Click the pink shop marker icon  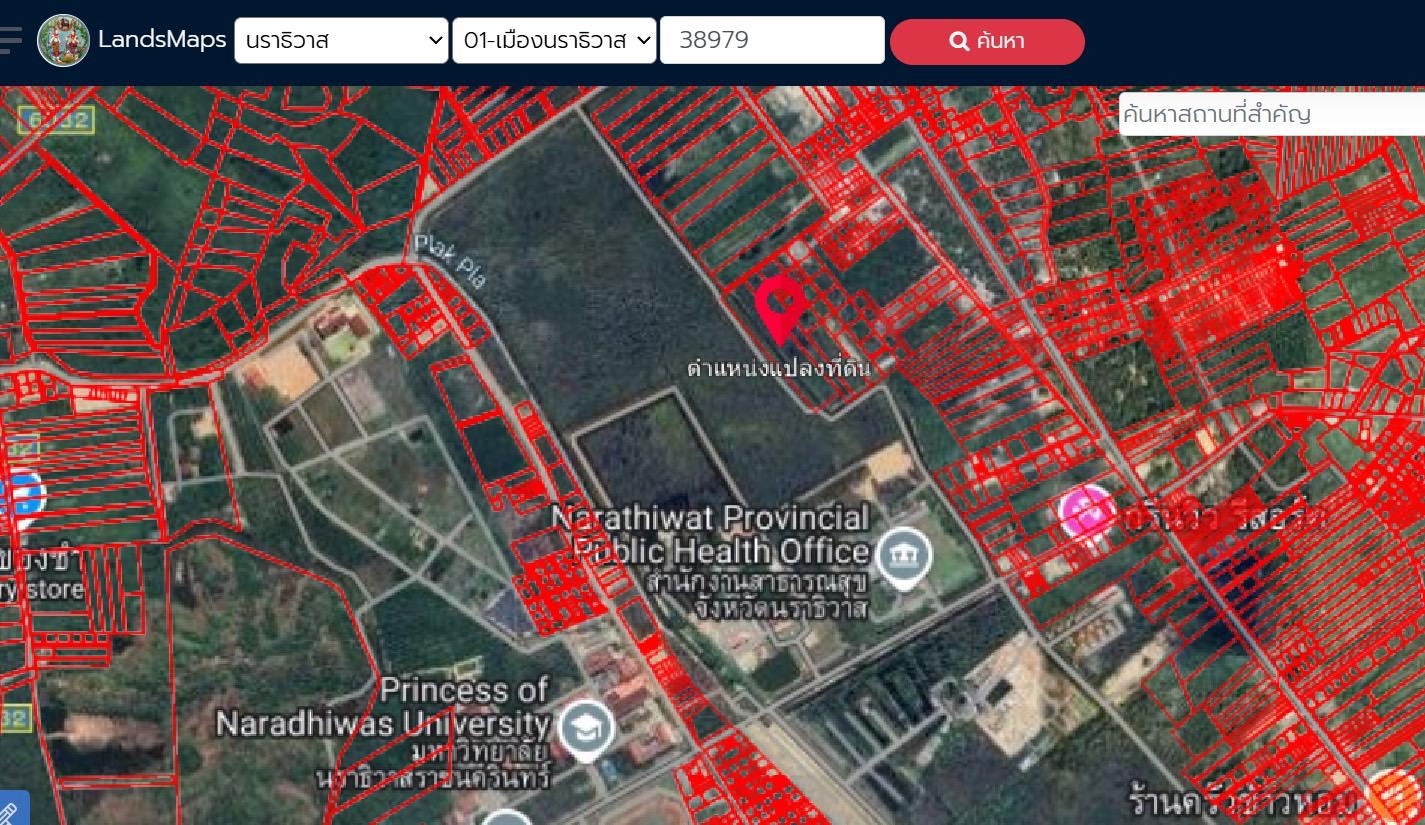click(1087, 514)
